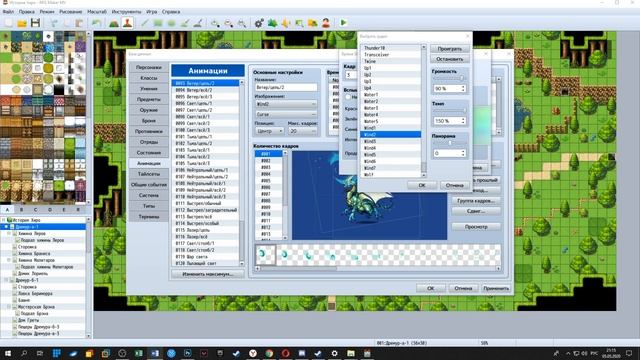
Task: Open the max frames dropdown showing 20
Action: click(302, 131)
